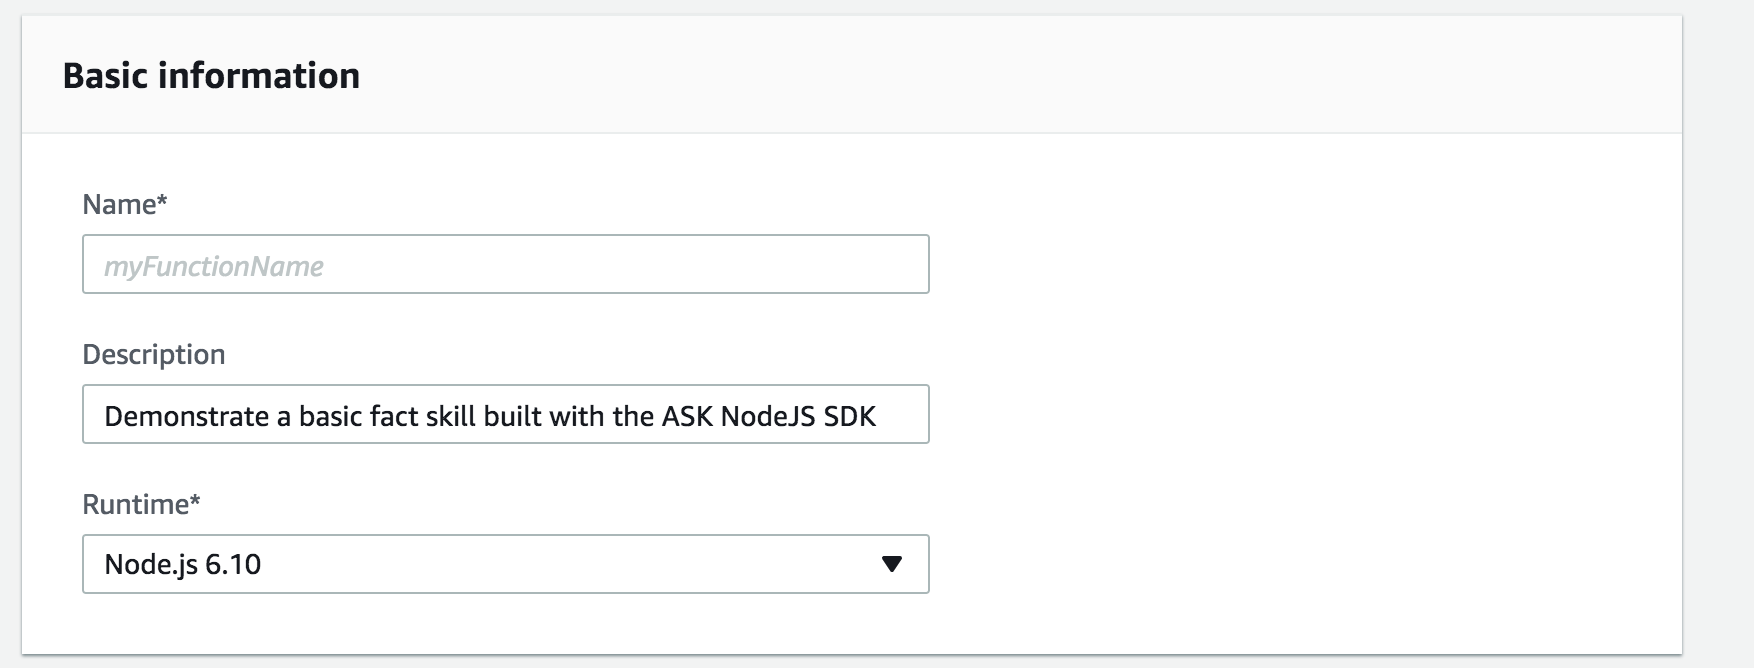Click the asterisk beside the Runtime label
The image size is (1754, 668).
pos(195,501)
